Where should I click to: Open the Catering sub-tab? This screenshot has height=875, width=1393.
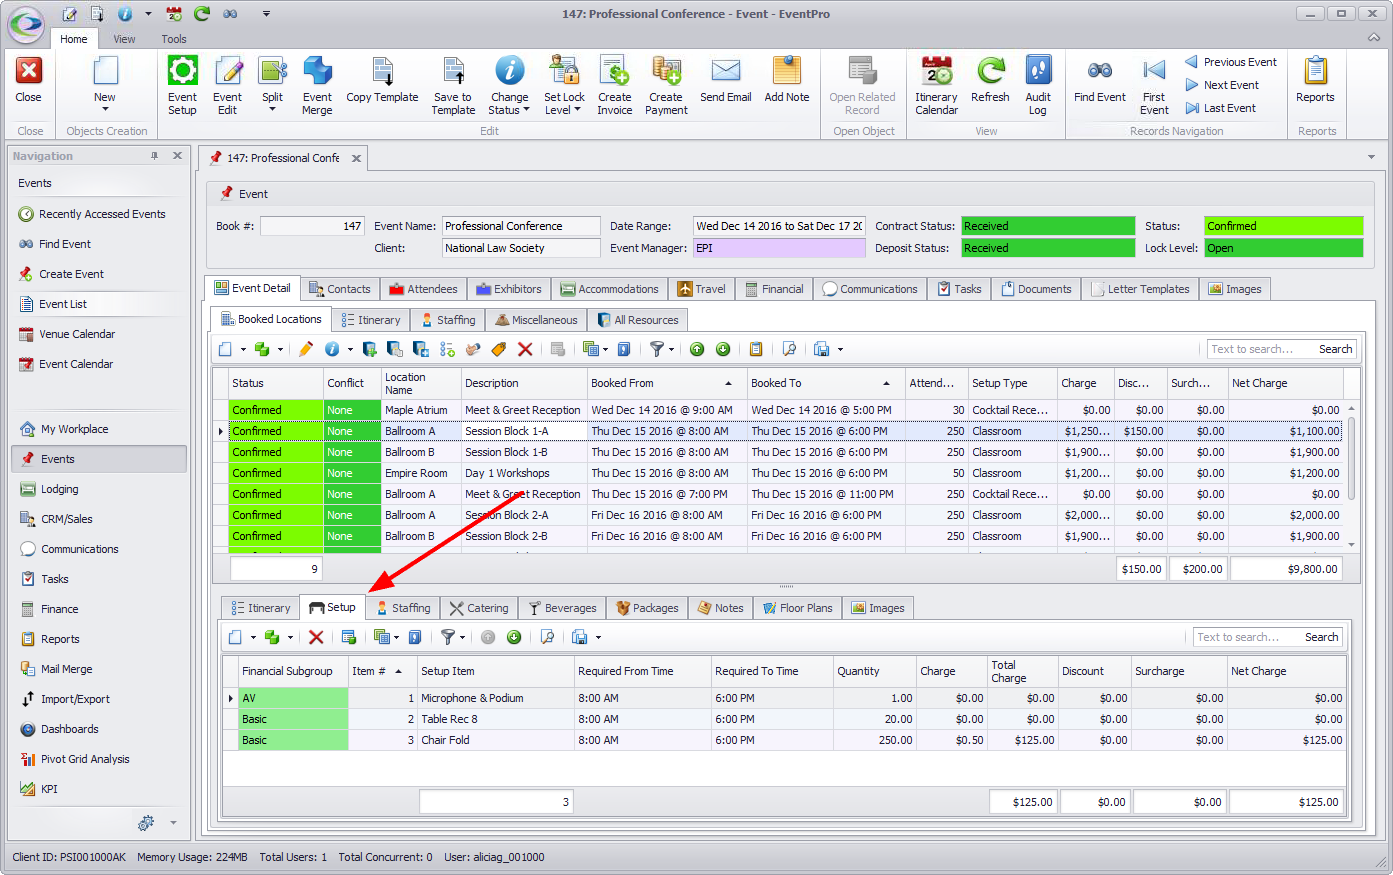478,608
